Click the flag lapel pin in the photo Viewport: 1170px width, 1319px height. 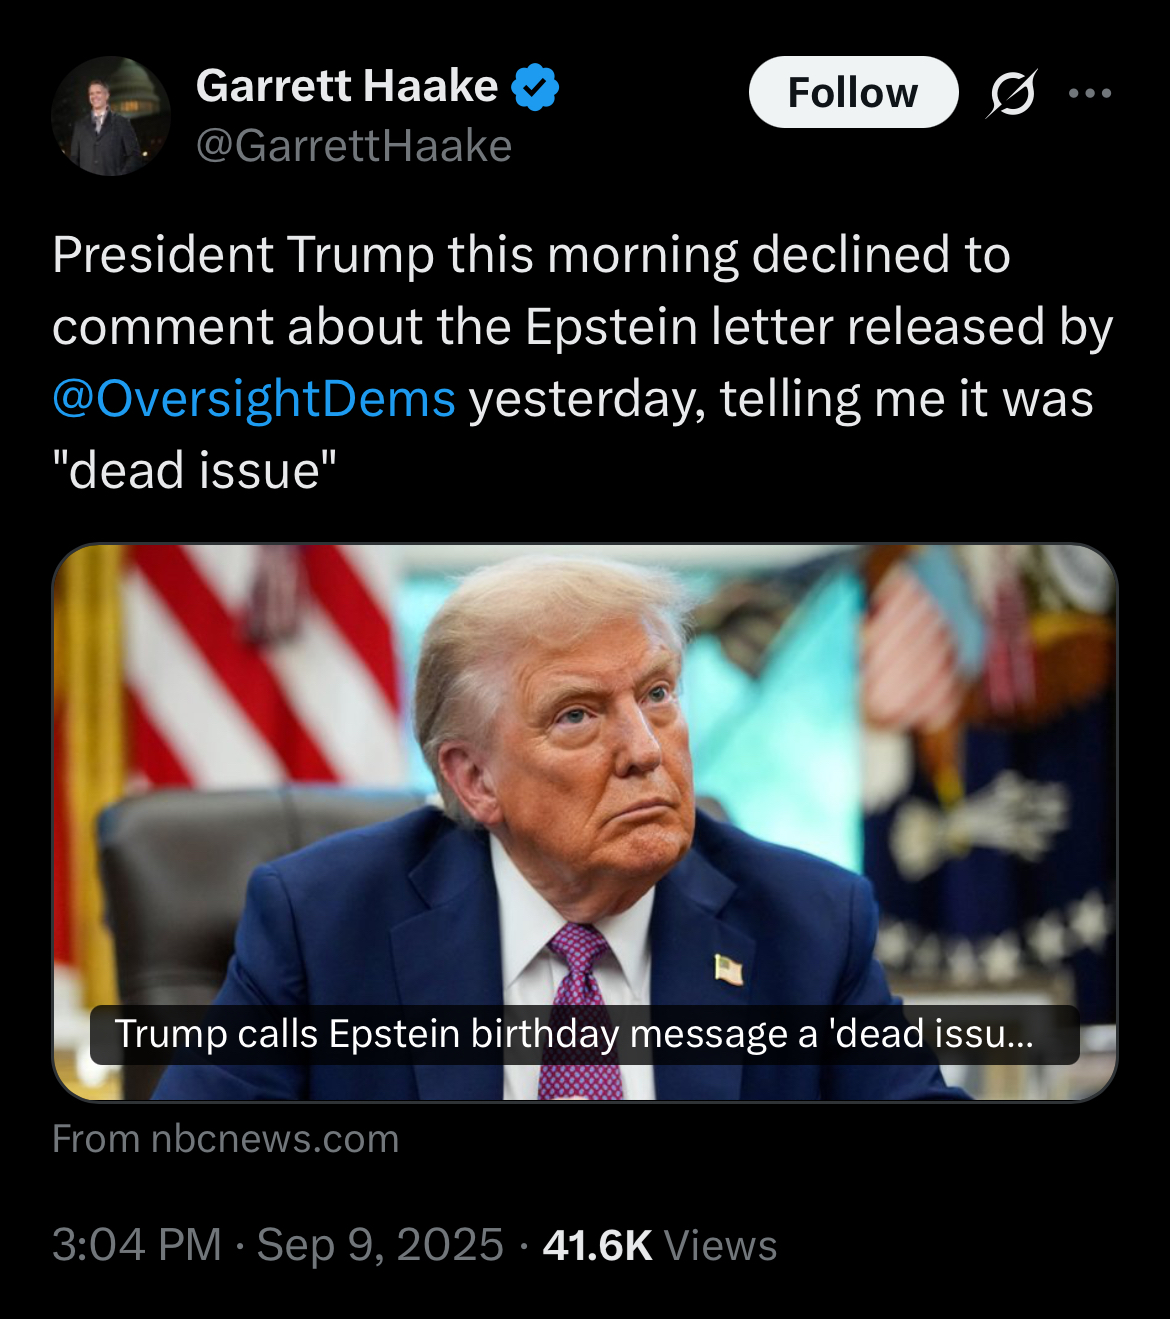(x=729, y=968)
